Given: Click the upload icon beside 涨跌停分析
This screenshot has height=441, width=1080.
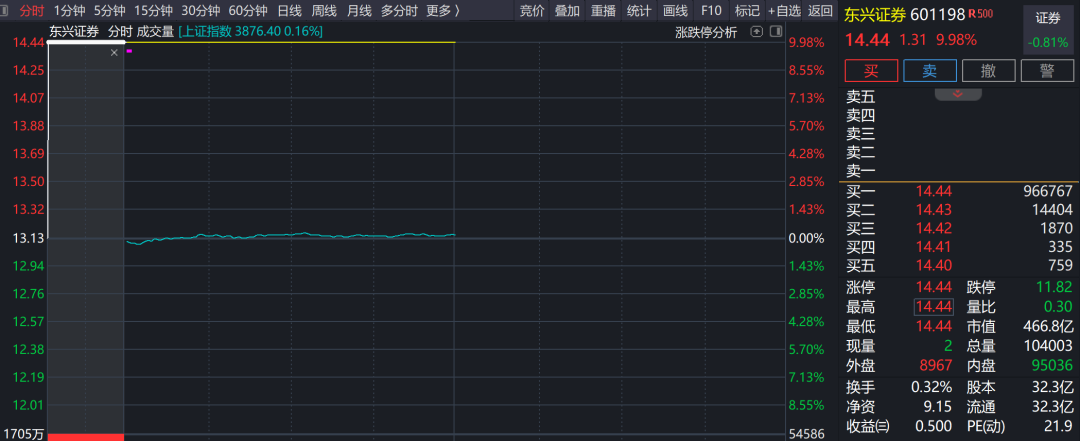Looking at the screenshot, I should [757, 31].
